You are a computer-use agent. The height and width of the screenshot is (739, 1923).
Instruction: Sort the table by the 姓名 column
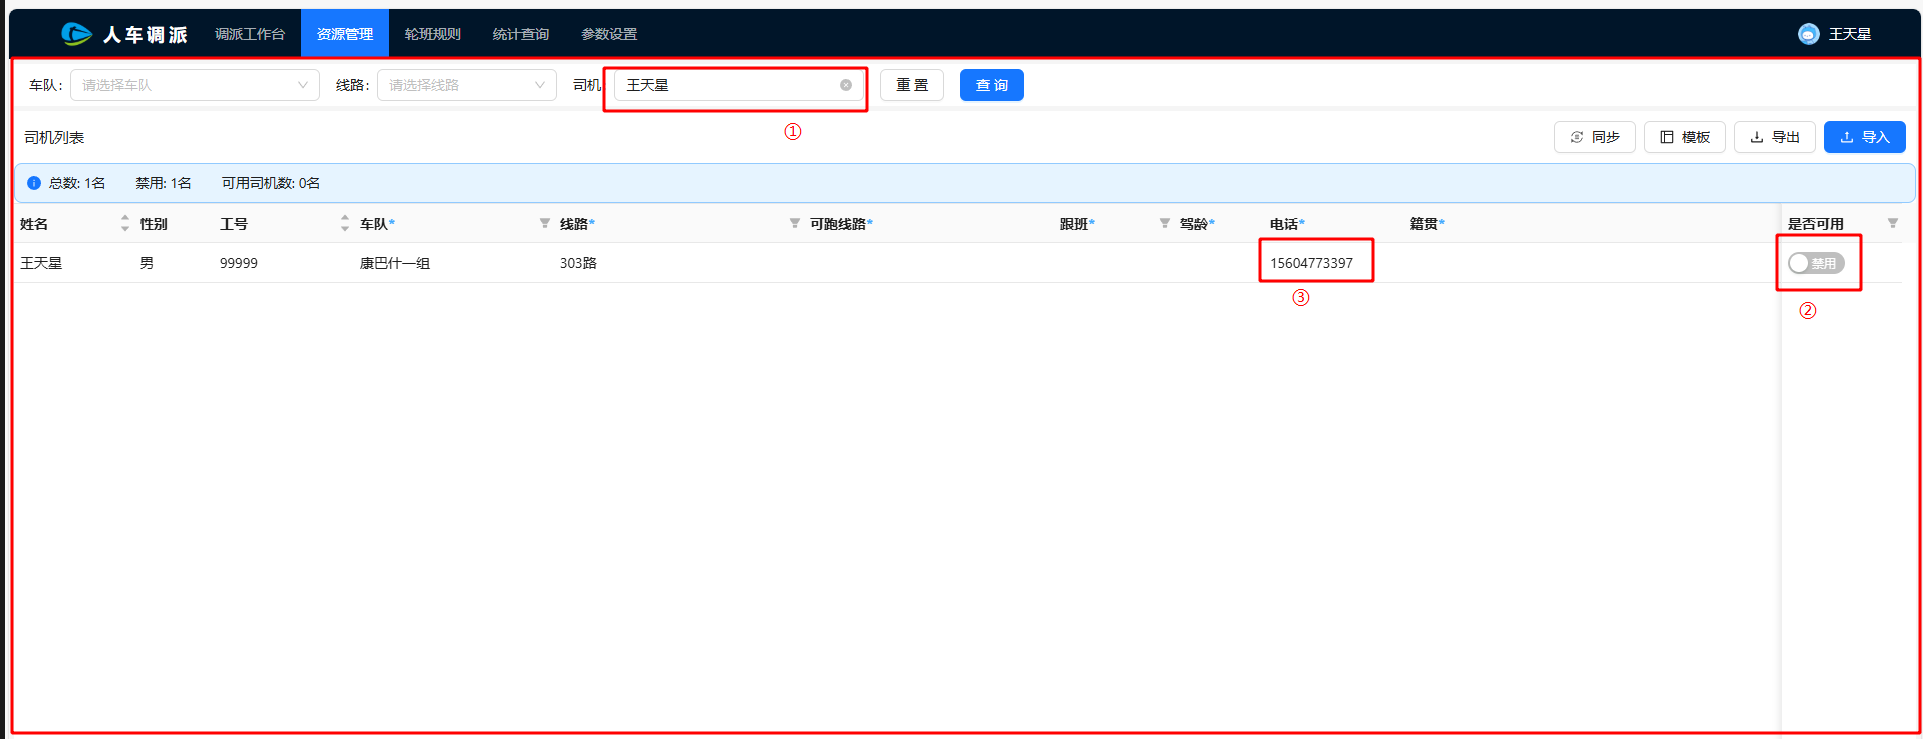125,223
